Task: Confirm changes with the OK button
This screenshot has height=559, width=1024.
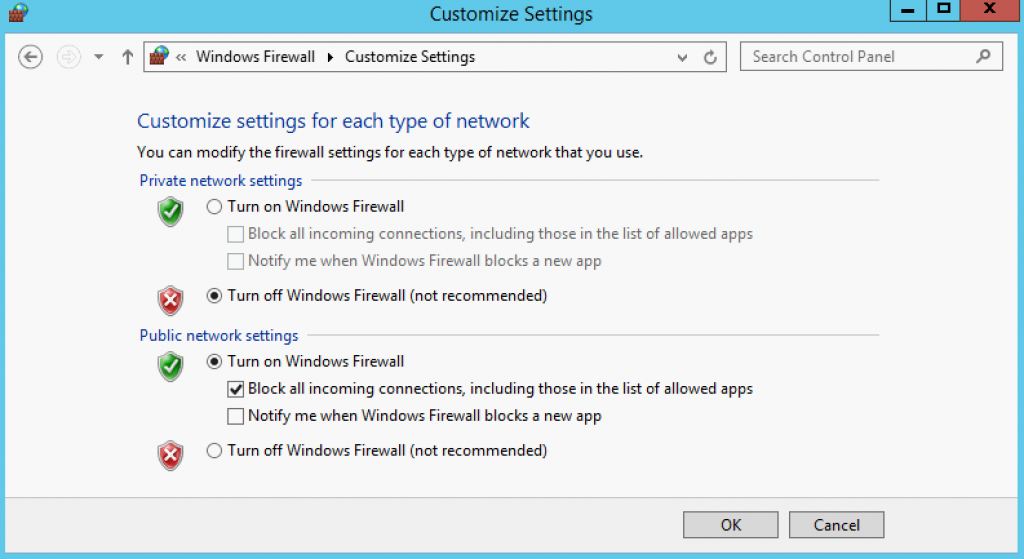Action: pyautogui.click(x=731, y=525)
